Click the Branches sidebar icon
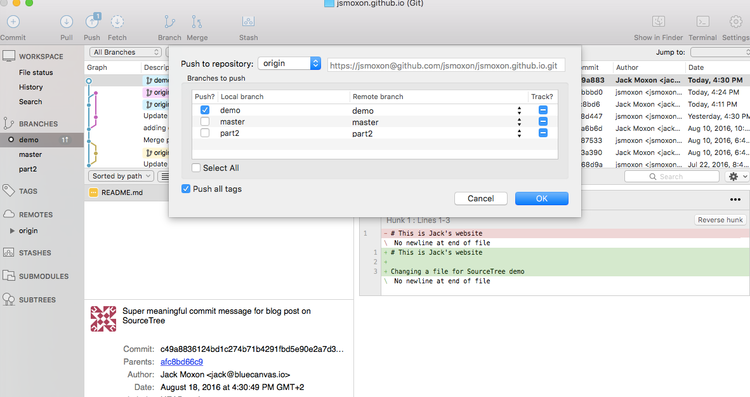This screenshot has width=750, height=397. click(x=9, y=123)
